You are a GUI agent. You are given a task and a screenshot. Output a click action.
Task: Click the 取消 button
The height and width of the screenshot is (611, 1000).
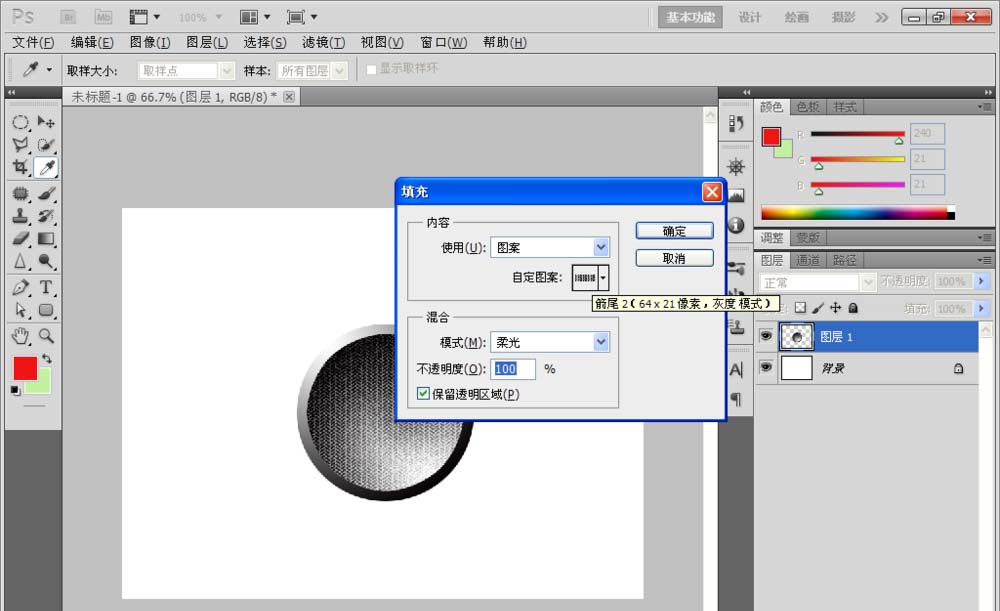[674, 258]
